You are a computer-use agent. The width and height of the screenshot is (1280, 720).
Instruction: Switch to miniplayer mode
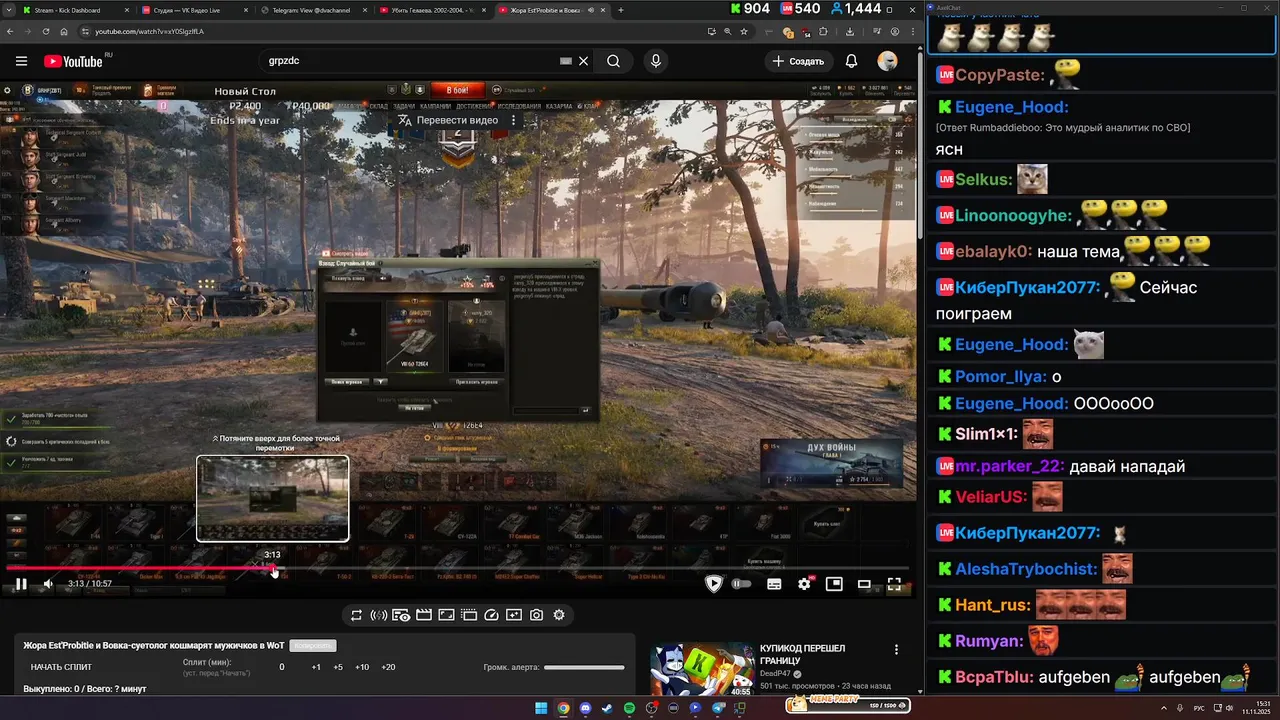pos(834,584)
